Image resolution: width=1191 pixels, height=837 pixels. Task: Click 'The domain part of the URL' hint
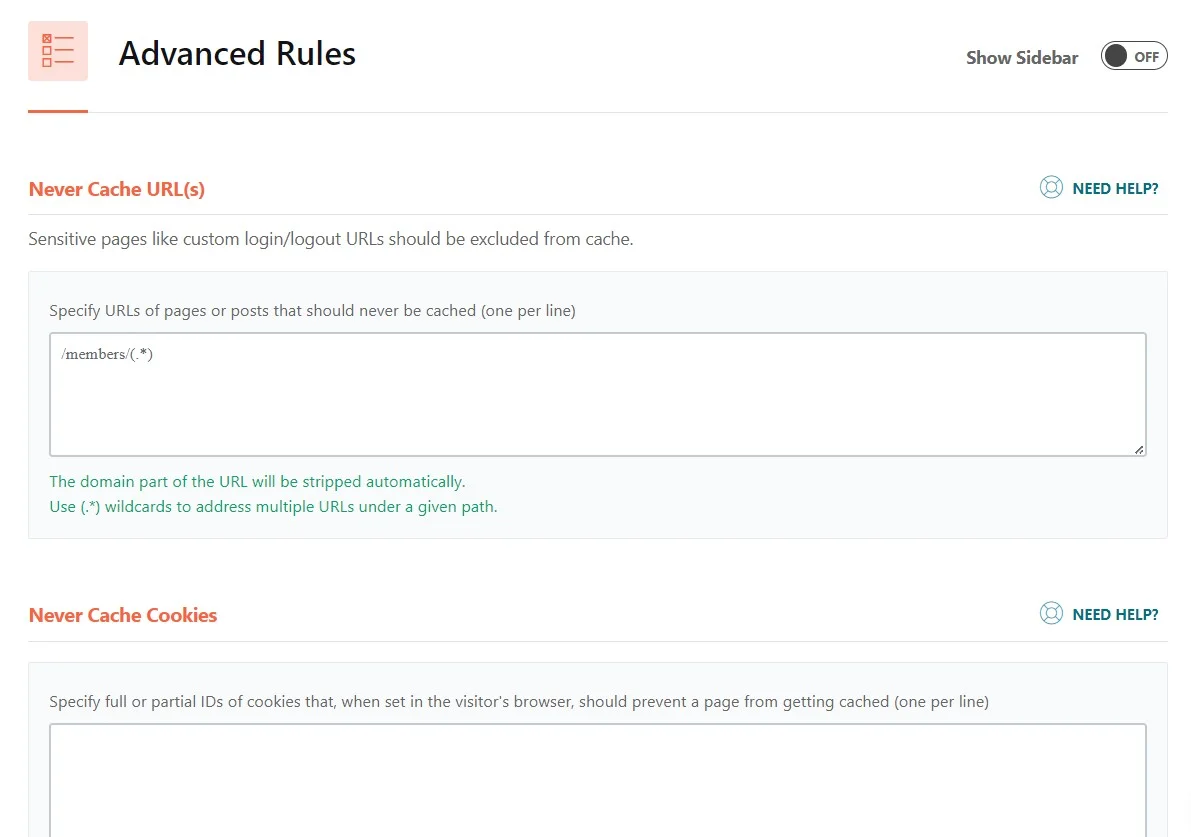pos(257,482)
